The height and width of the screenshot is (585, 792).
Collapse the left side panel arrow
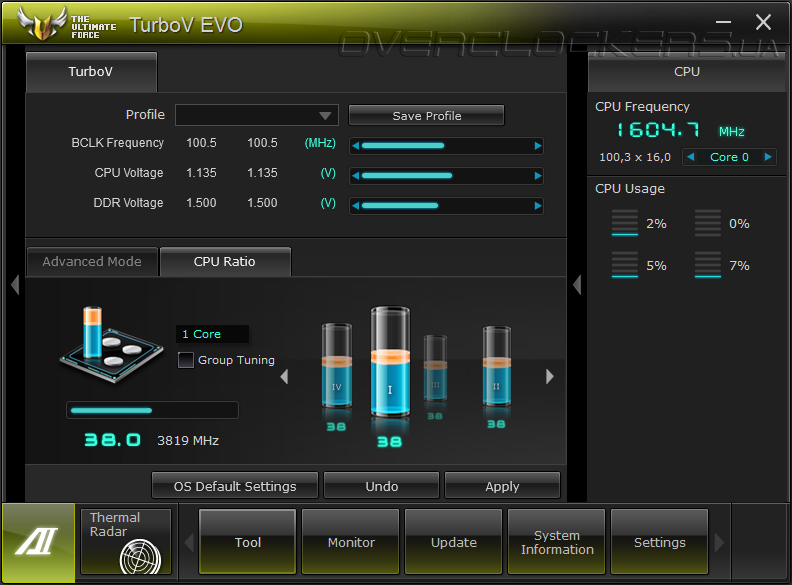pyautogui.click(x=15, y=285)
